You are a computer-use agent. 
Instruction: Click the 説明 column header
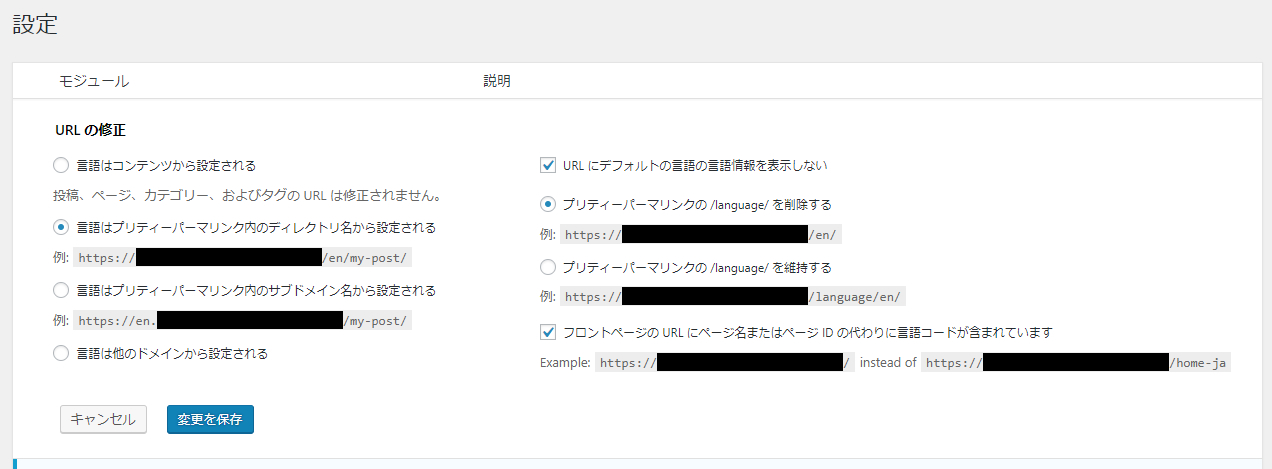coord(497,81)
